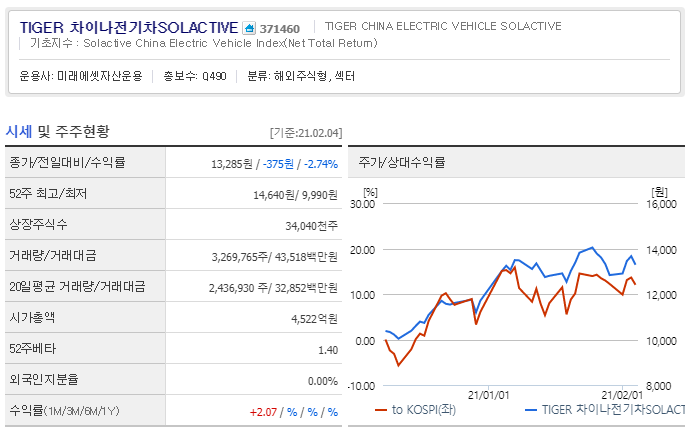
Task: Click the 14,000 won axis label
Action: (x=661, y=250)
